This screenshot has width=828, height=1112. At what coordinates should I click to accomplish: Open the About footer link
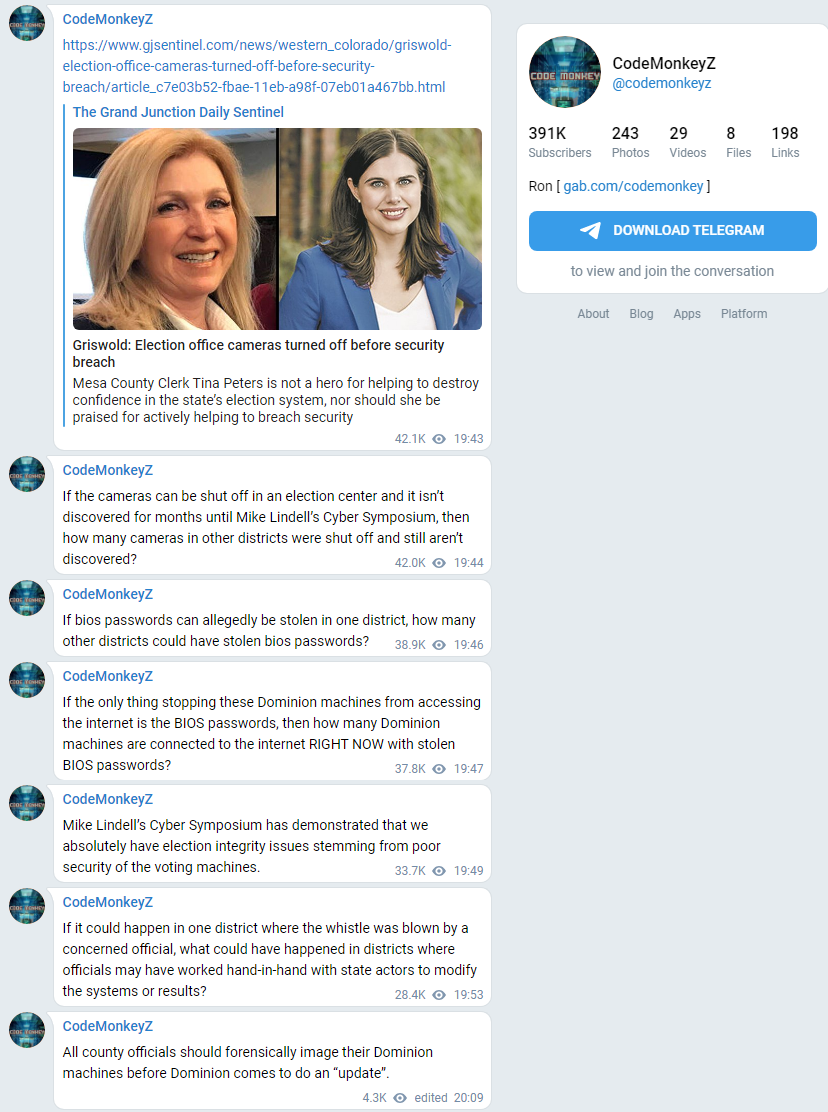point(593,313)
